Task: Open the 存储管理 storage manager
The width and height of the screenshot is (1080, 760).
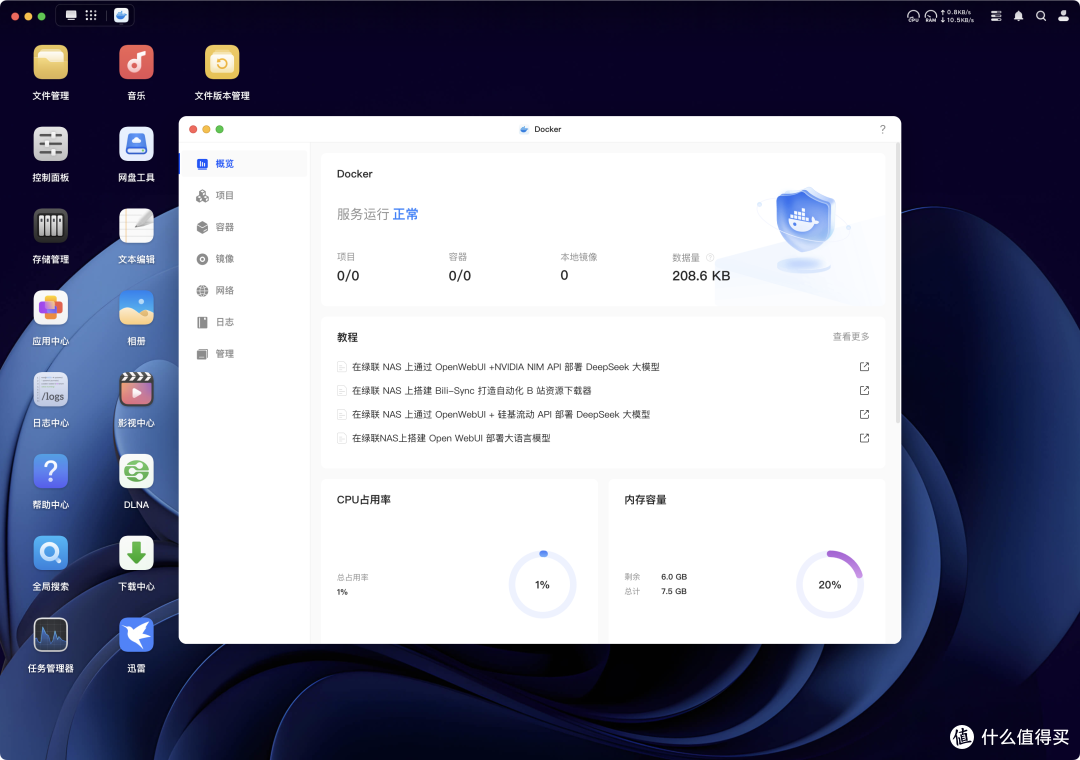Action: tap(50, 226)
